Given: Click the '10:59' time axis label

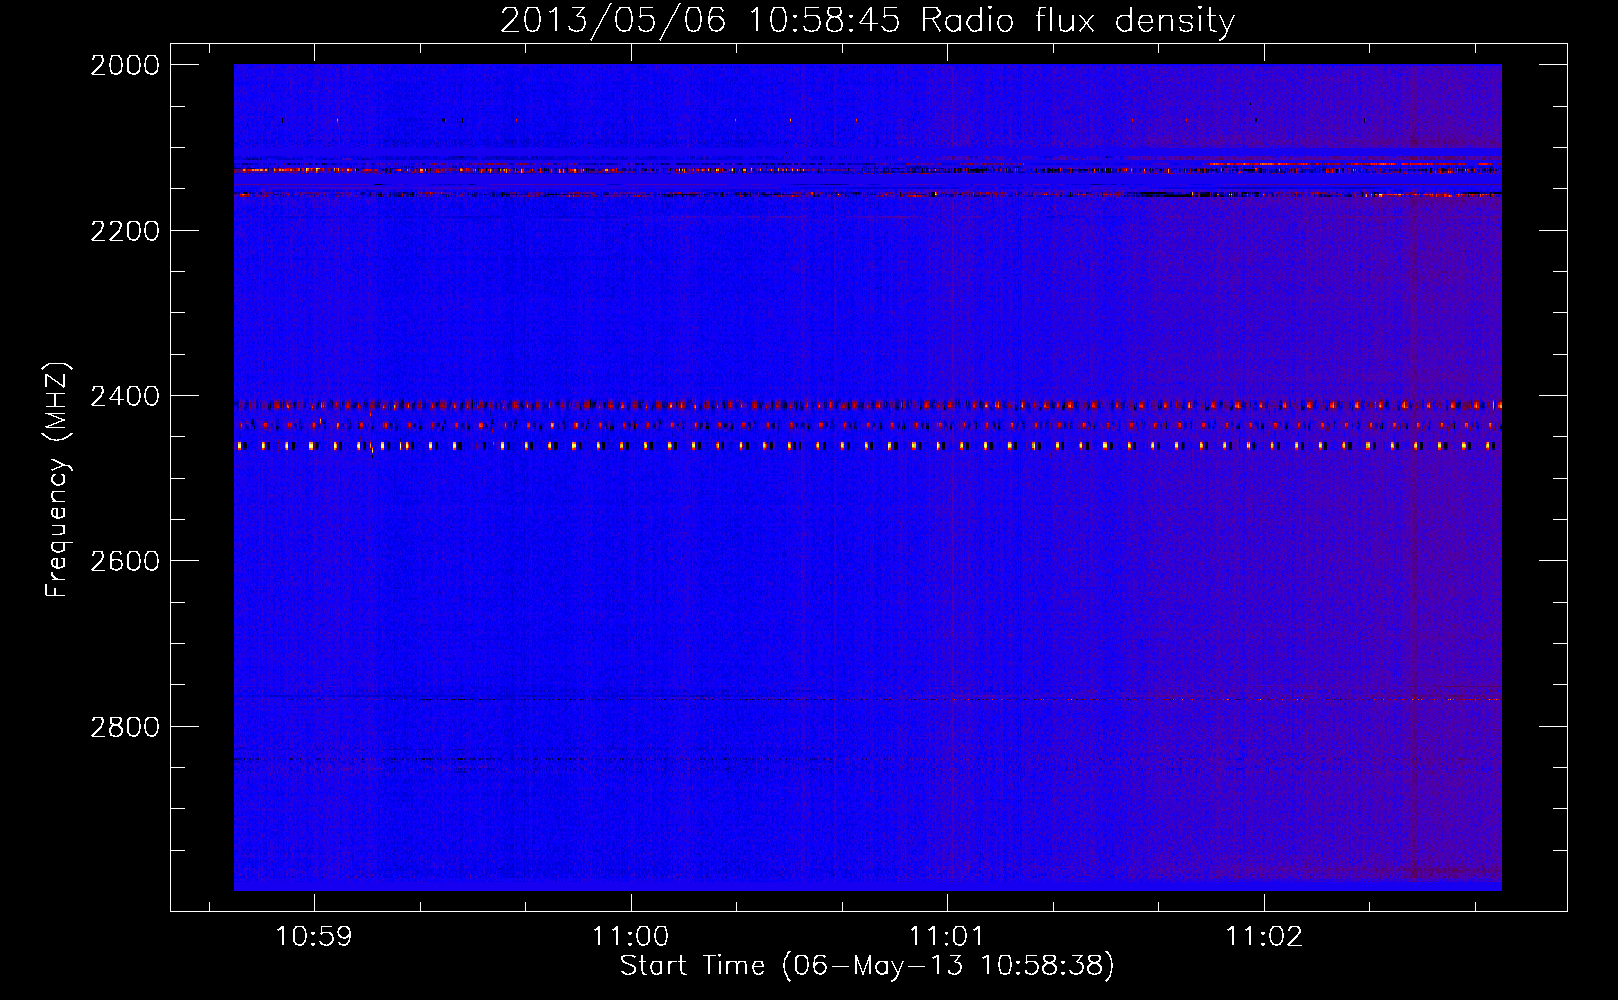Looking at the screenshot, I should pos(314,937).
